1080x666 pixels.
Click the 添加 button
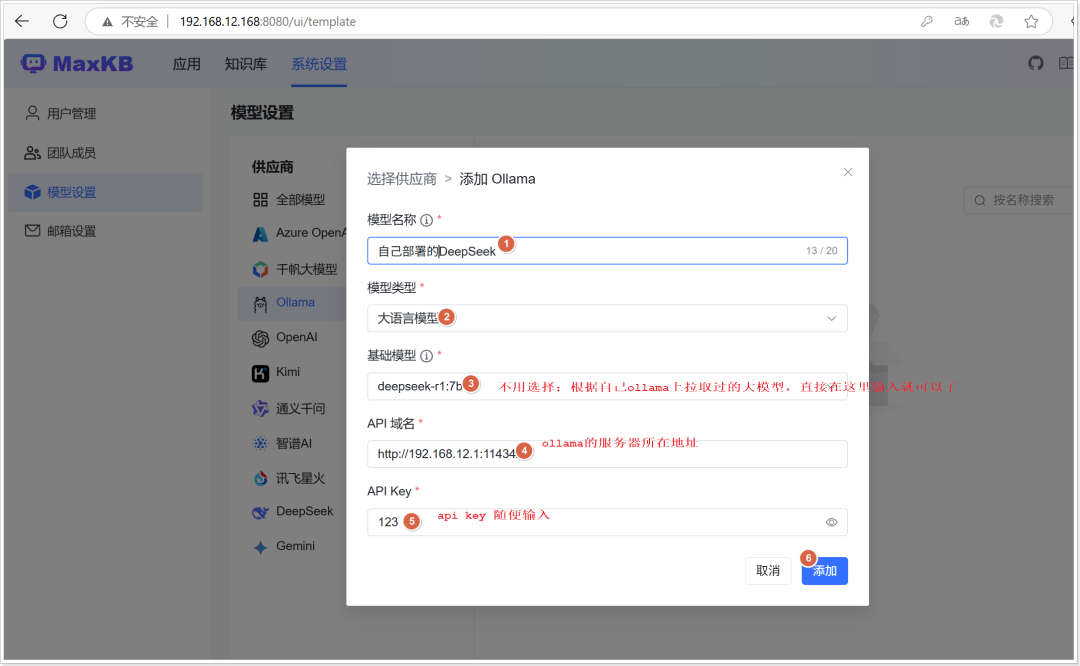pyautogui.click(x=824, y=571)
